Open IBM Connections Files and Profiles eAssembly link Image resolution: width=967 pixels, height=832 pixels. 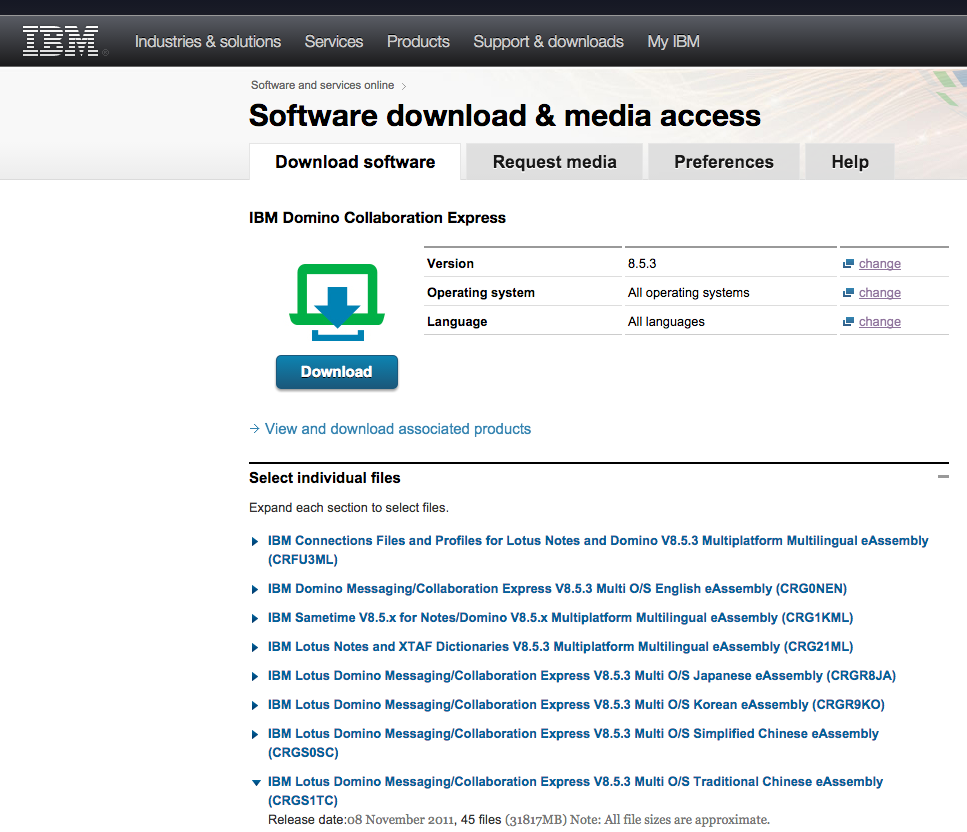click(598, 550)
